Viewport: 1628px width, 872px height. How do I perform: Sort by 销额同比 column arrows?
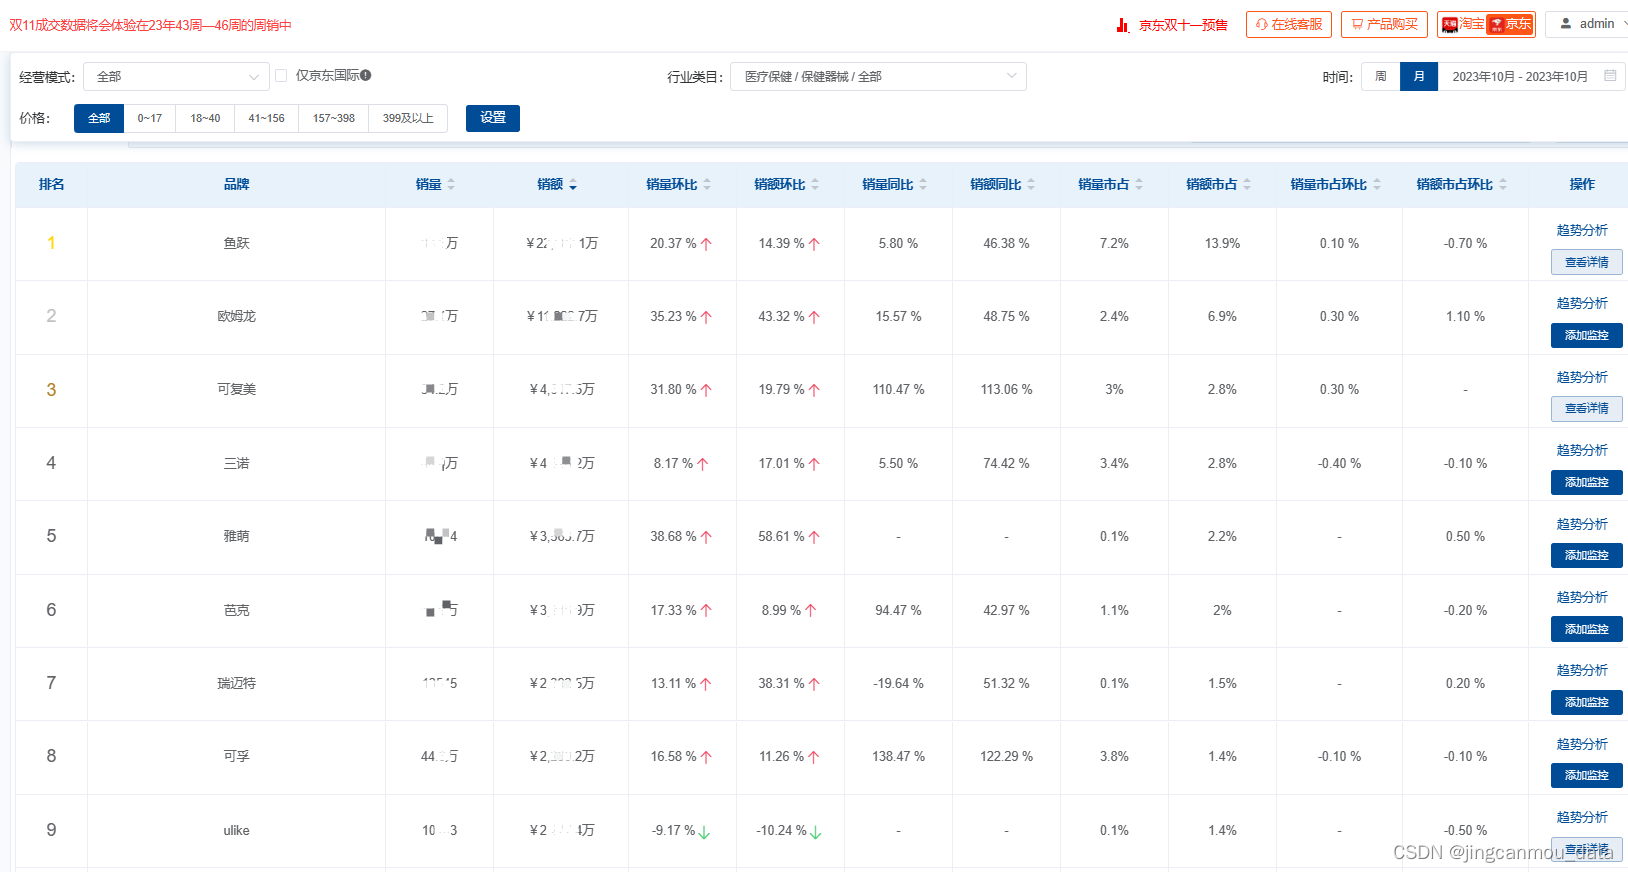(1031, 184)
